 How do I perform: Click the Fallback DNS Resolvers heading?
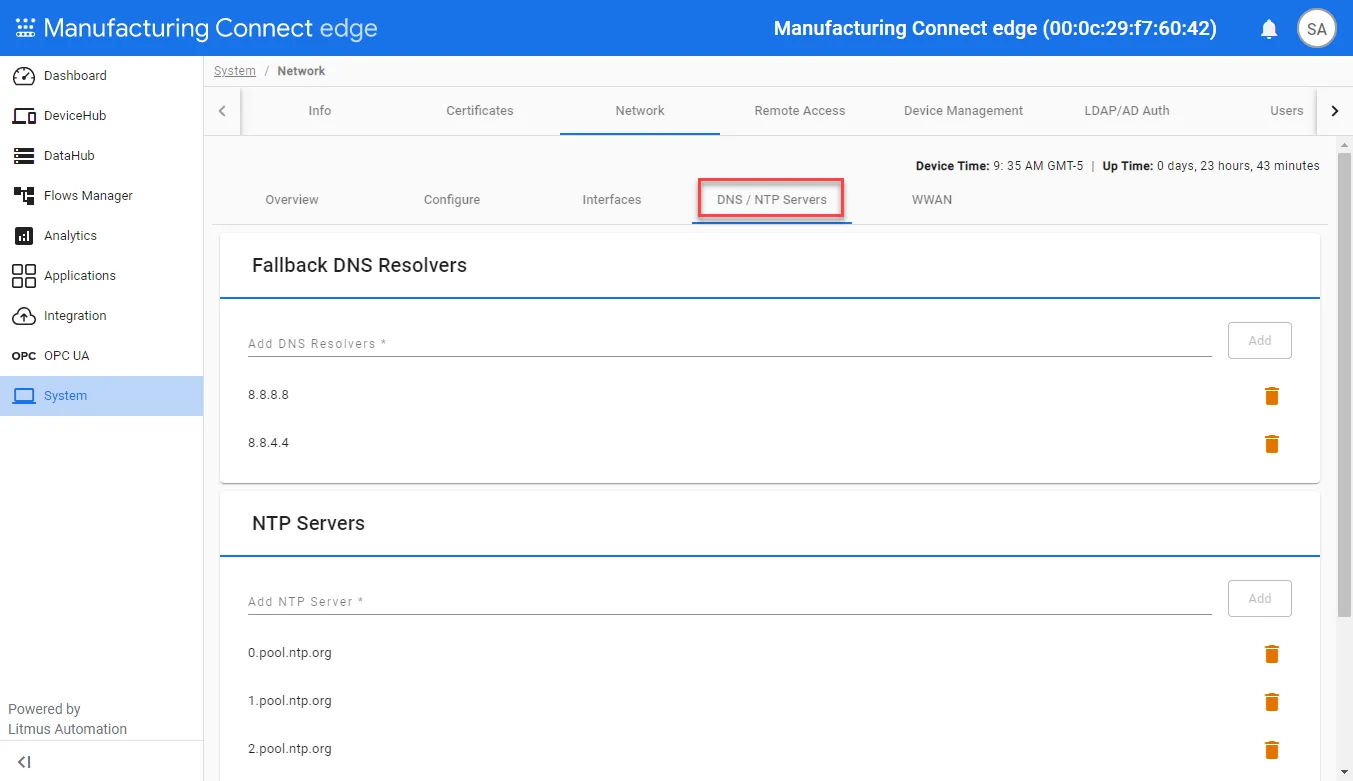tap(359, 265)
